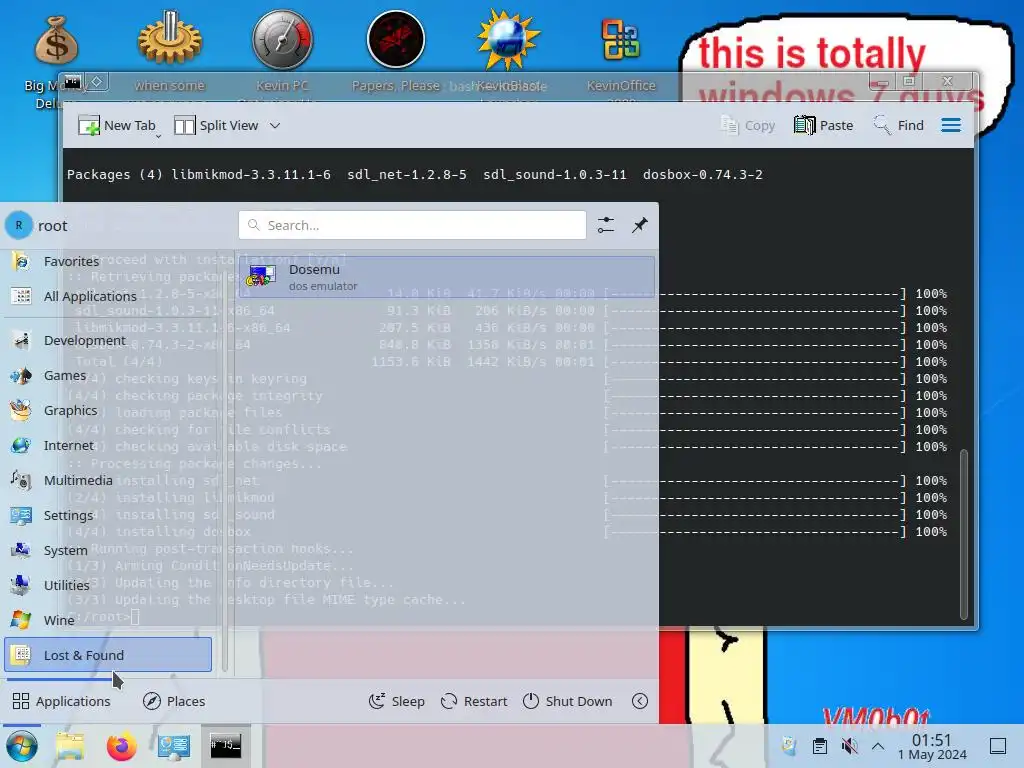Open the clipboard tray icon

point(820,746)
